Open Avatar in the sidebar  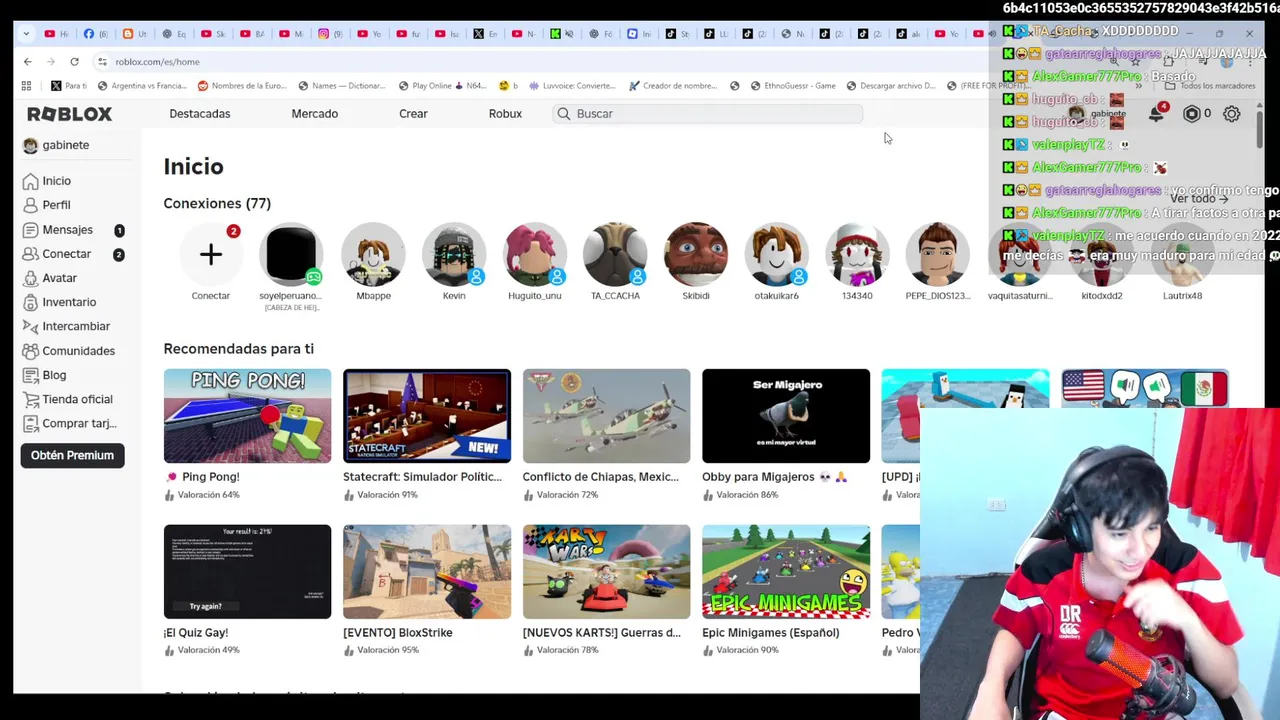[50, 278]
